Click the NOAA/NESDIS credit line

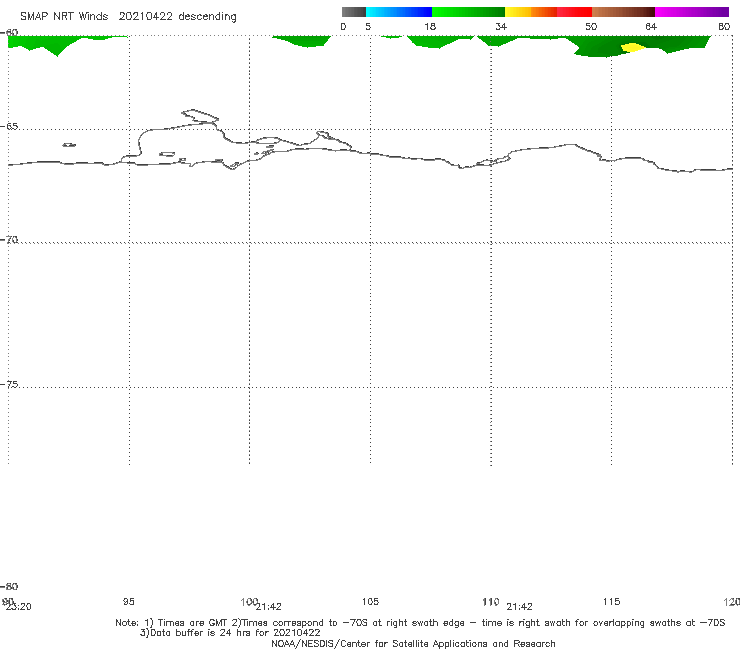(413, 643)
